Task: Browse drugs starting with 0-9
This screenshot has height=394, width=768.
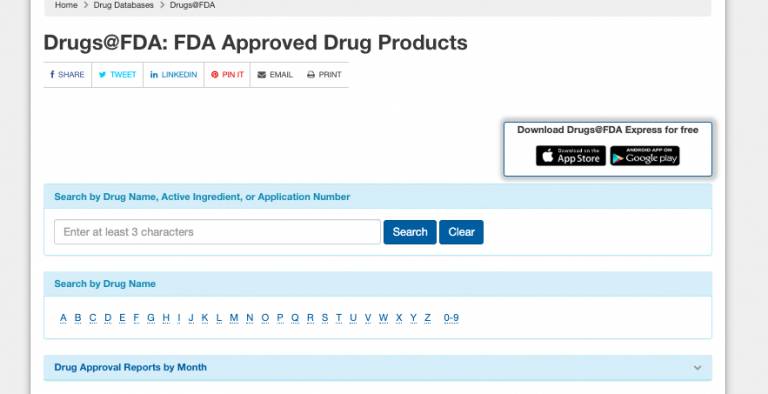Action: pos(451,318)
